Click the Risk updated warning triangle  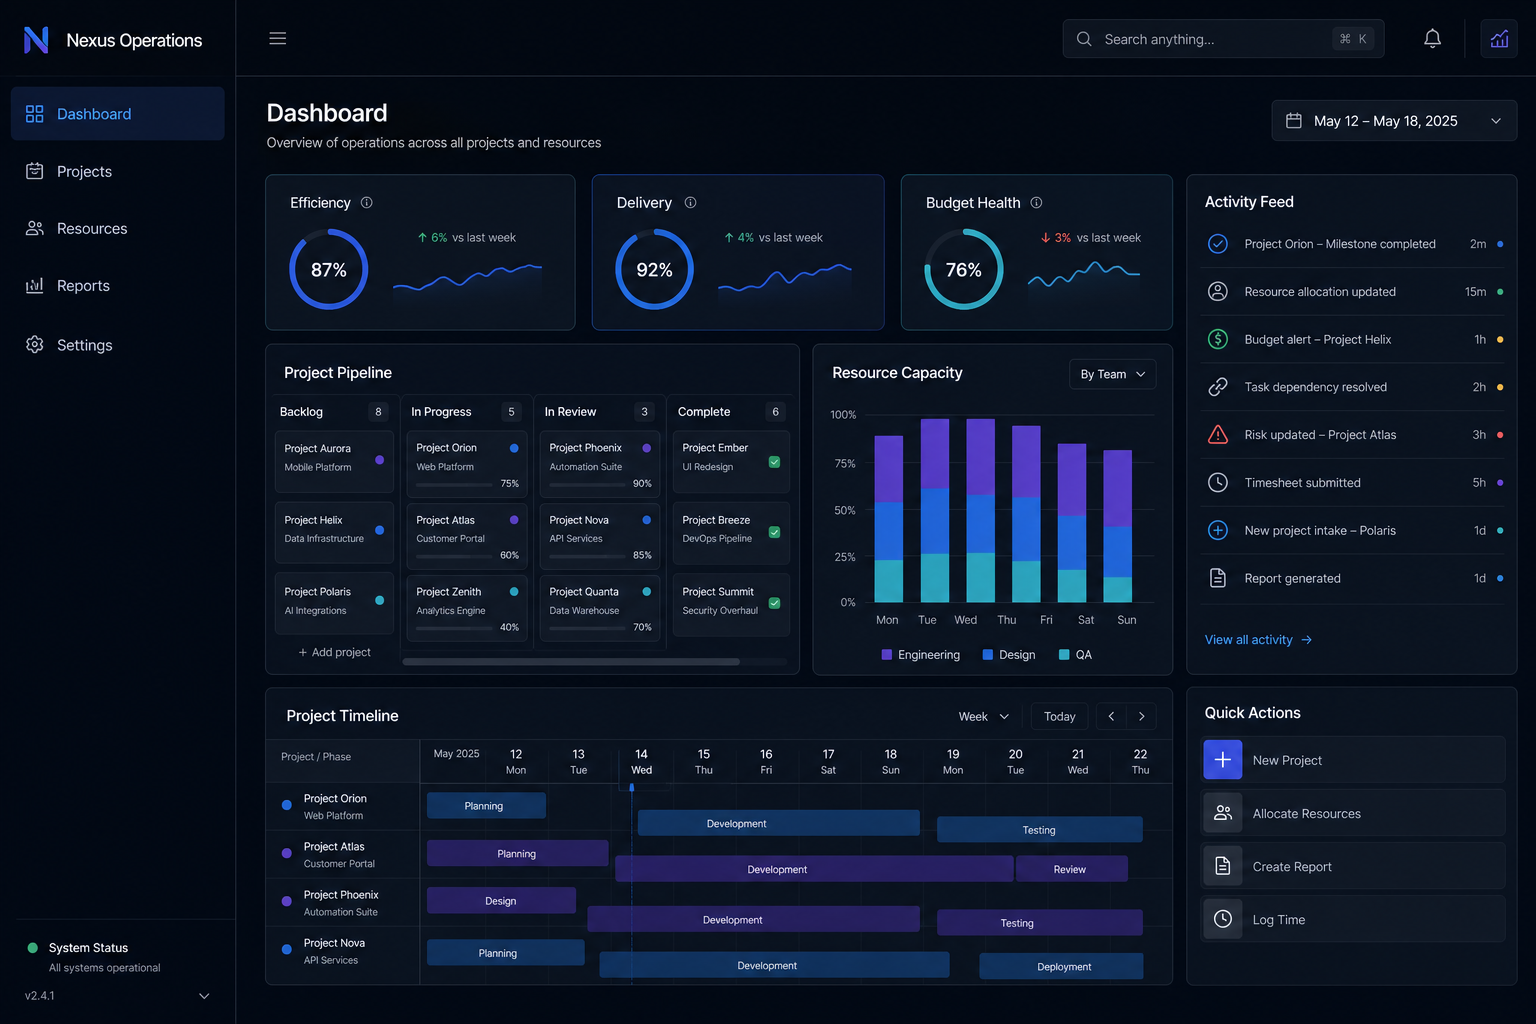1218,435
